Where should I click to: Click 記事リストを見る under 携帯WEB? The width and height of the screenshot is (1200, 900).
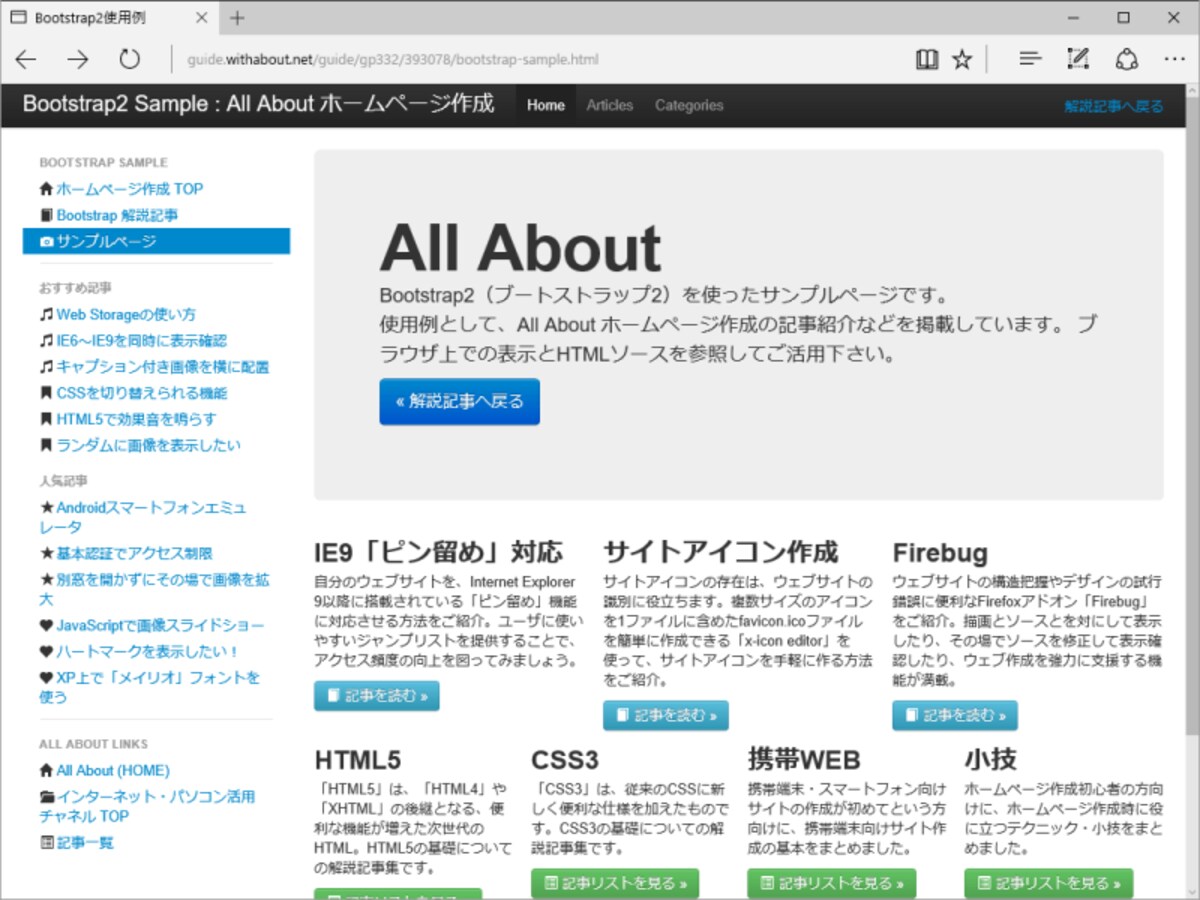pyautogui.click(x=832, y=884)
